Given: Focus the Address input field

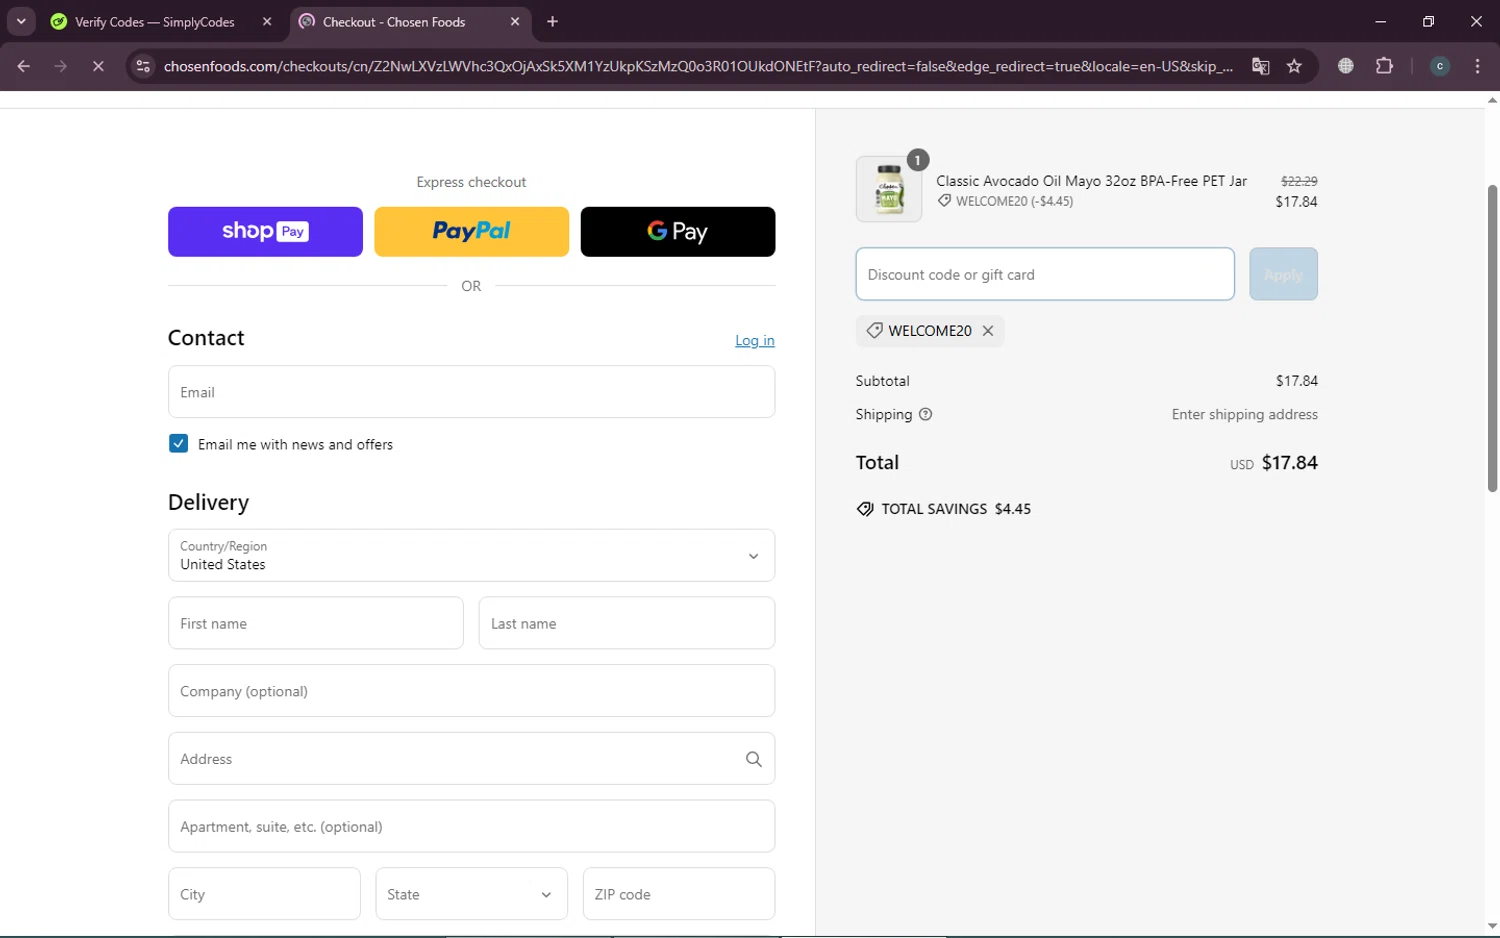Looking at the screenshot, I should click(x=471, y=759).
